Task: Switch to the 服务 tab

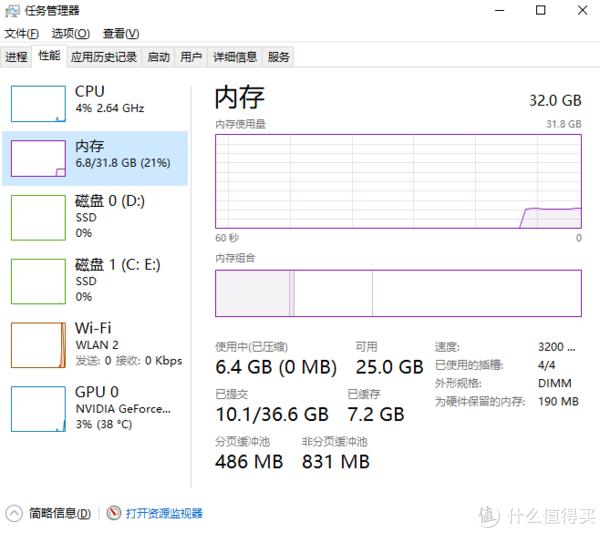Action: 278,57
